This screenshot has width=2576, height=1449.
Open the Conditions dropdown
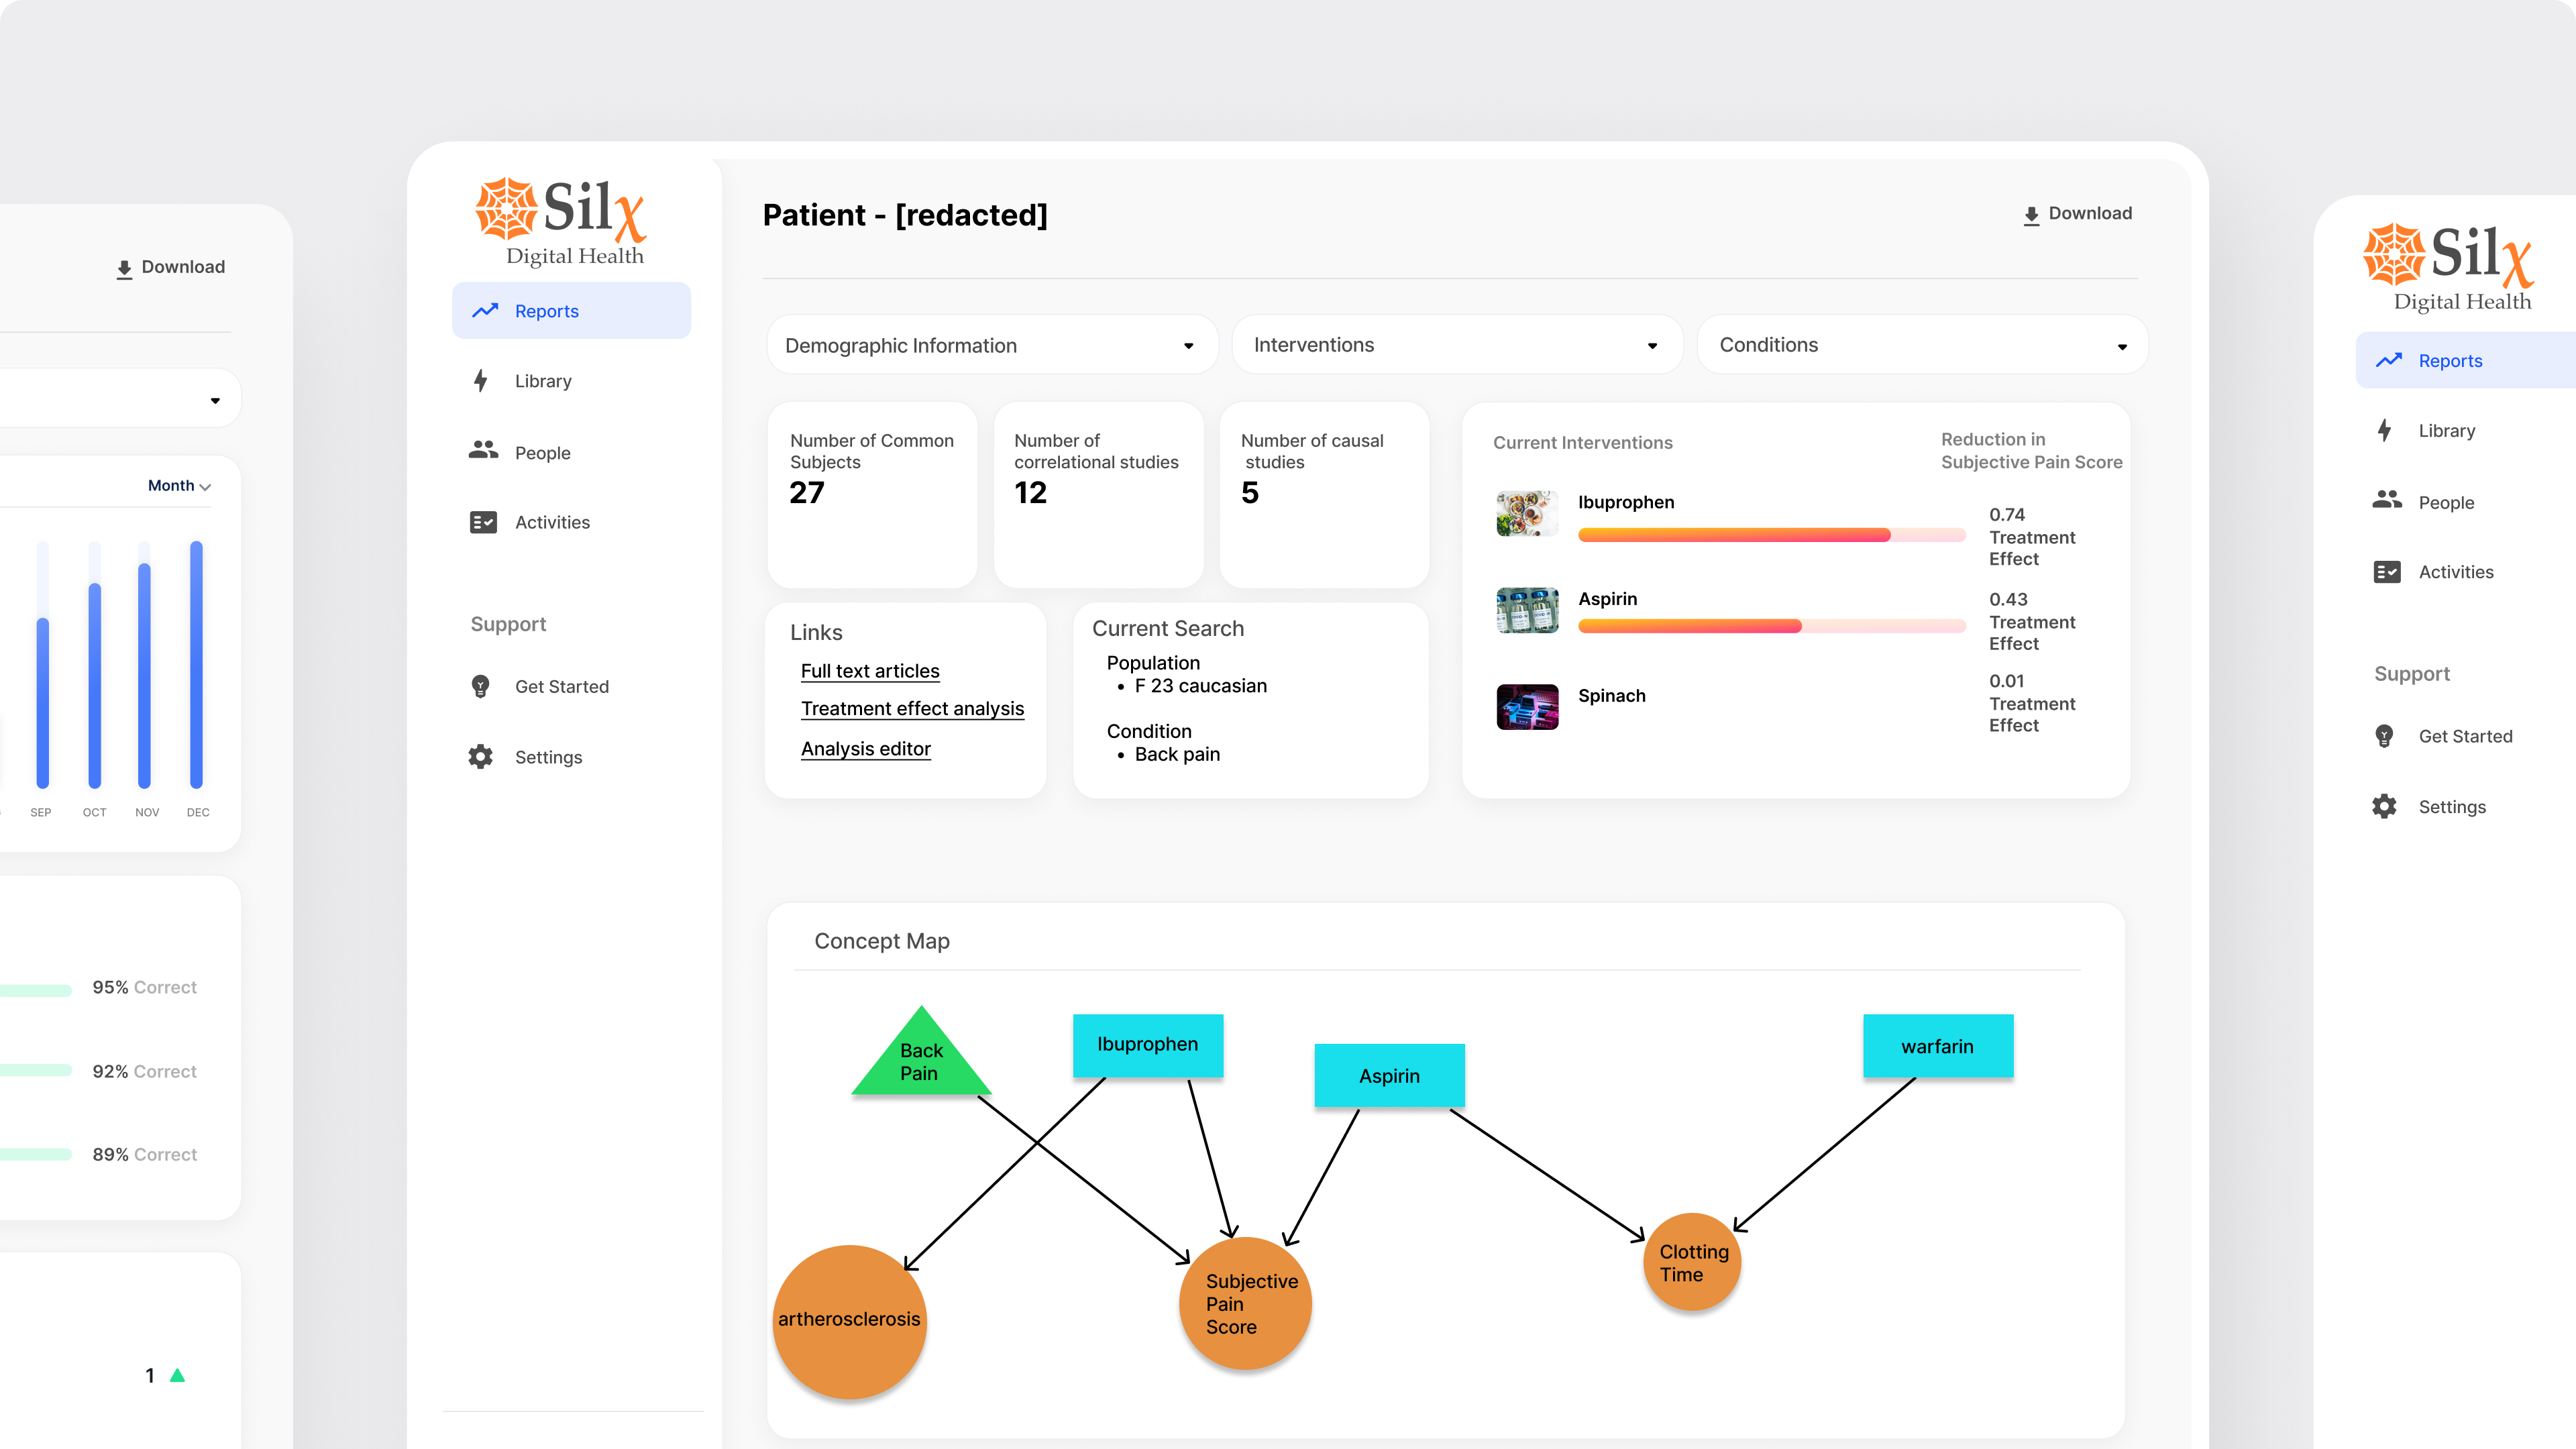point(1922,345)
